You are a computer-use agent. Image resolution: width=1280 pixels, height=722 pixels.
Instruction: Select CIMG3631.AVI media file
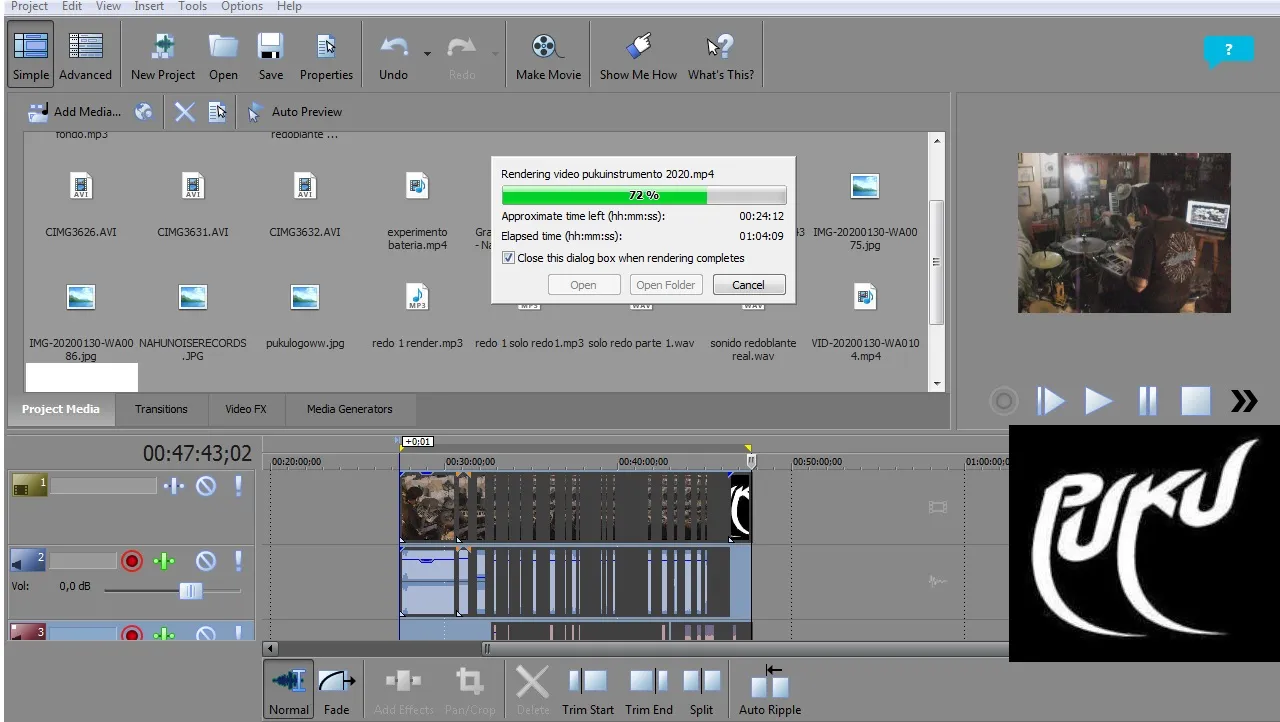point(193,205)
